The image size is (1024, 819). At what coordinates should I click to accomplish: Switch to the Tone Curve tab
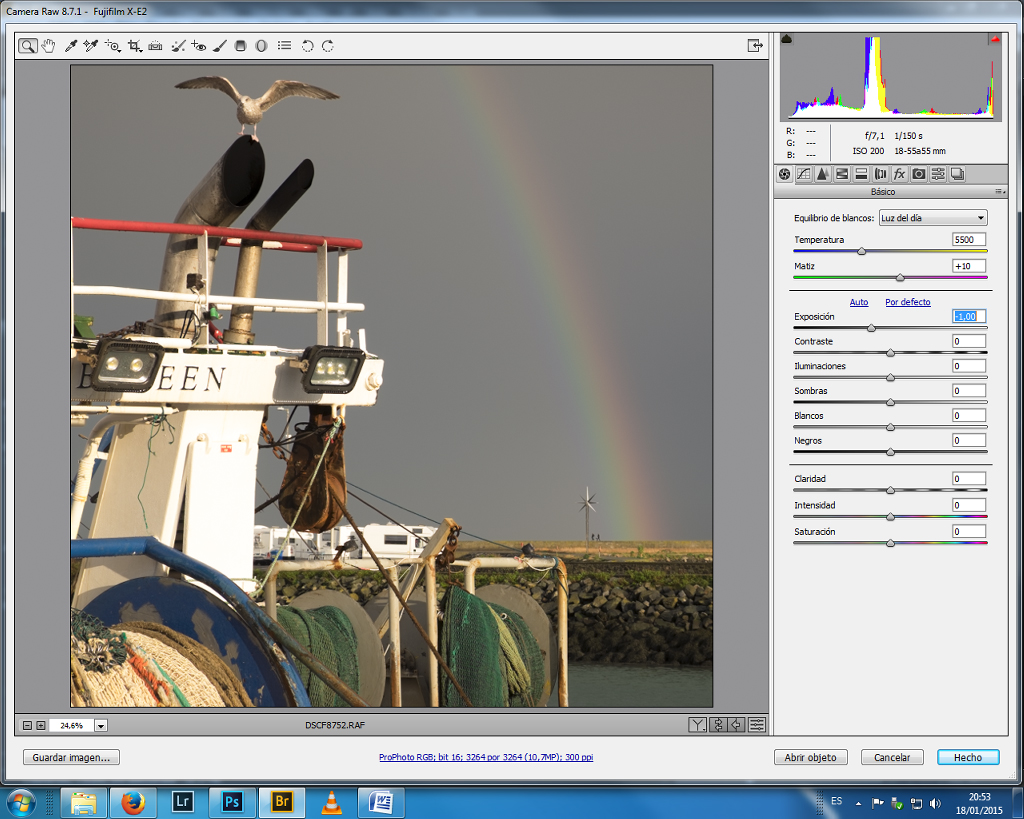click(804, 174)
